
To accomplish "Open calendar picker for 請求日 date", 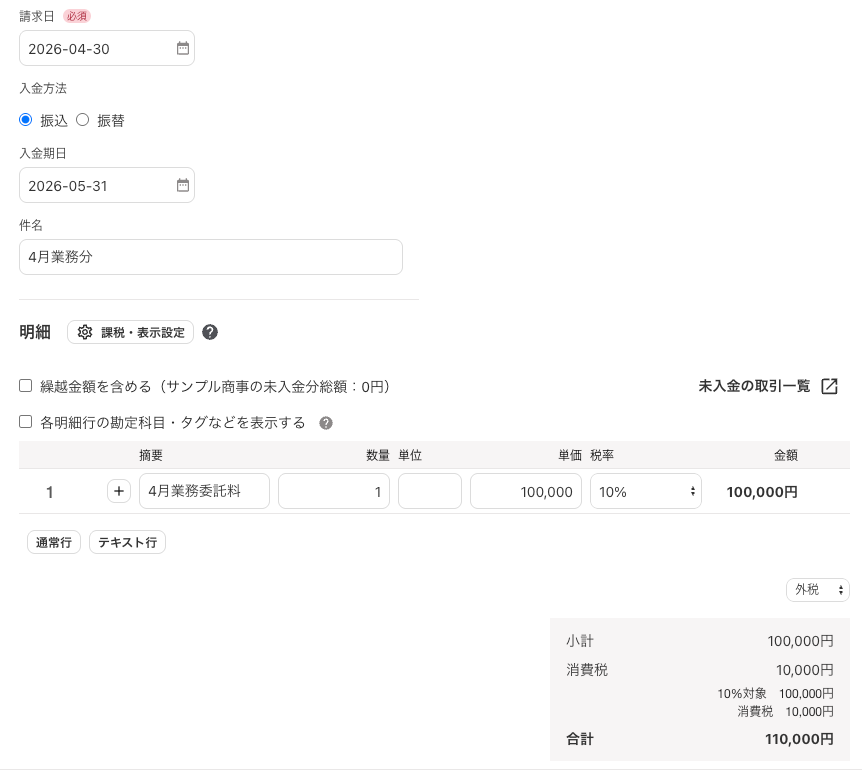I will (183, 48).
